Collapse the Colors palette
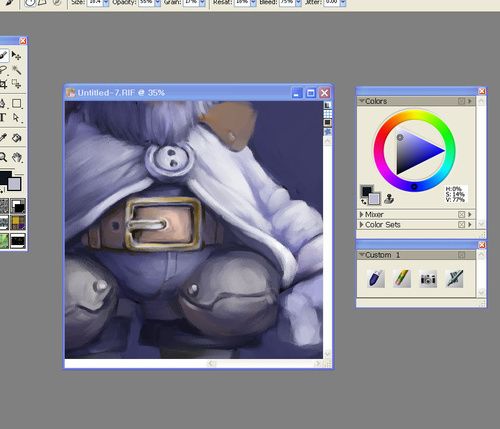The width and height of the screenshot is (500, 429). click(x=361, y=101)
